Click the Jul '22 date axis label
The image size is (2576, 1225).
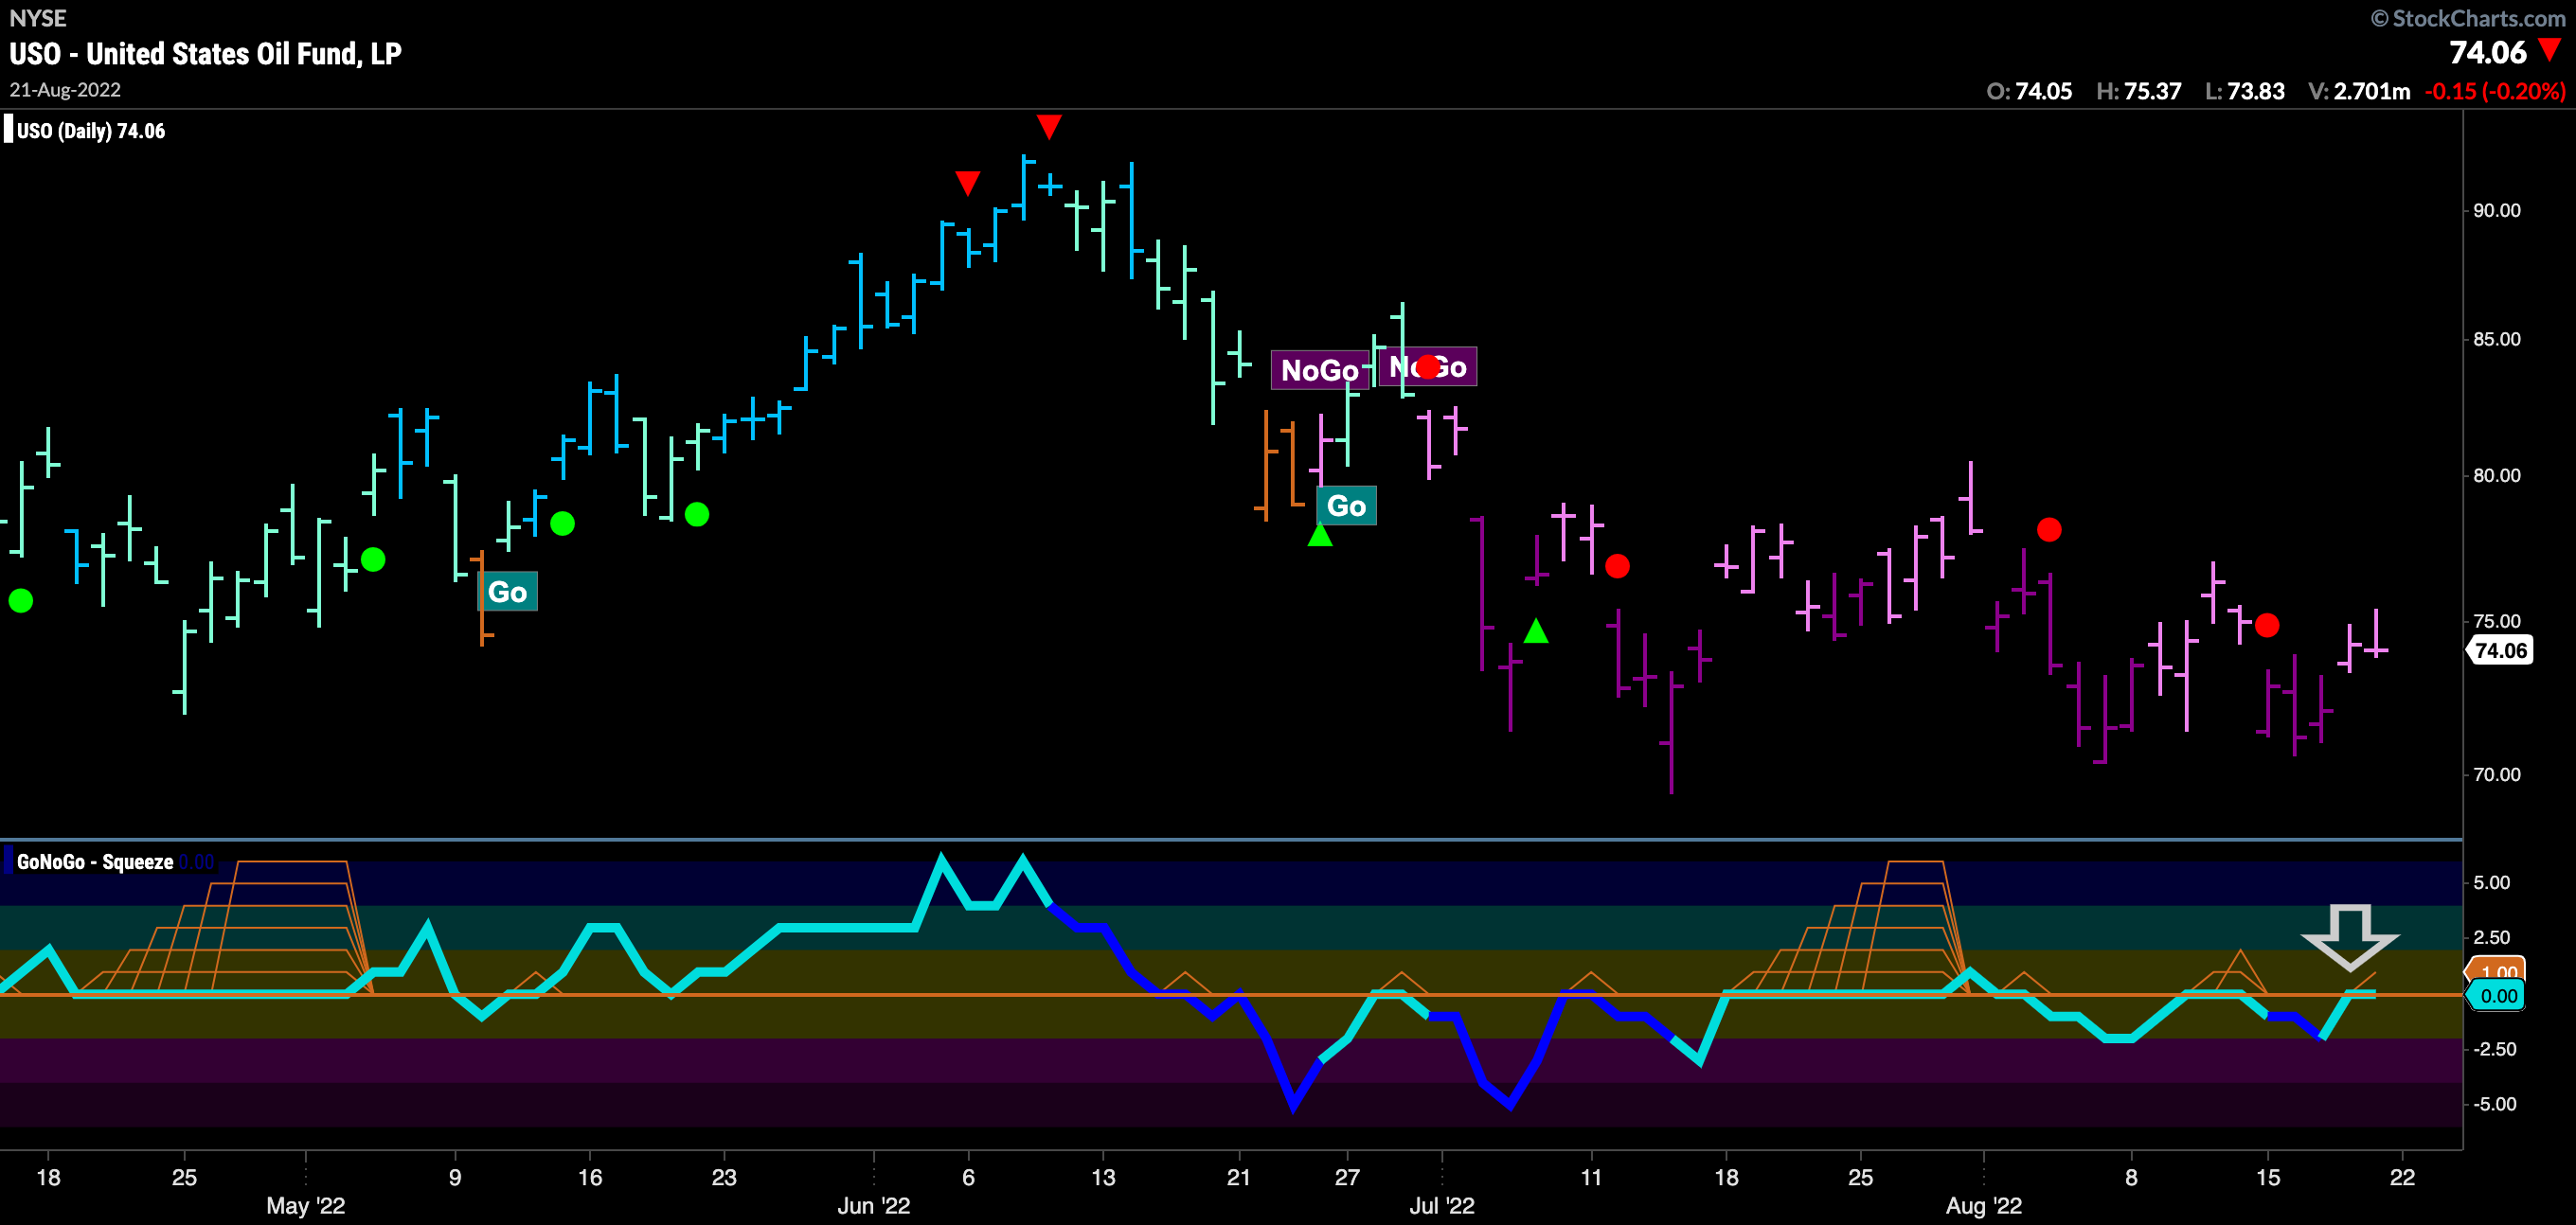(1441, 1206)
